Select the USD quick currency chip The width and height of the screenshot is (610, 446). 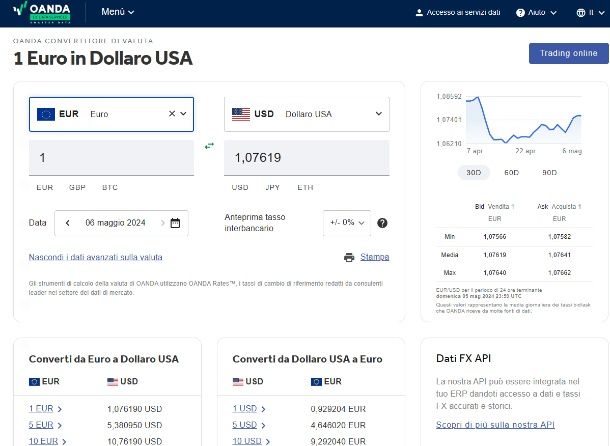240,187
